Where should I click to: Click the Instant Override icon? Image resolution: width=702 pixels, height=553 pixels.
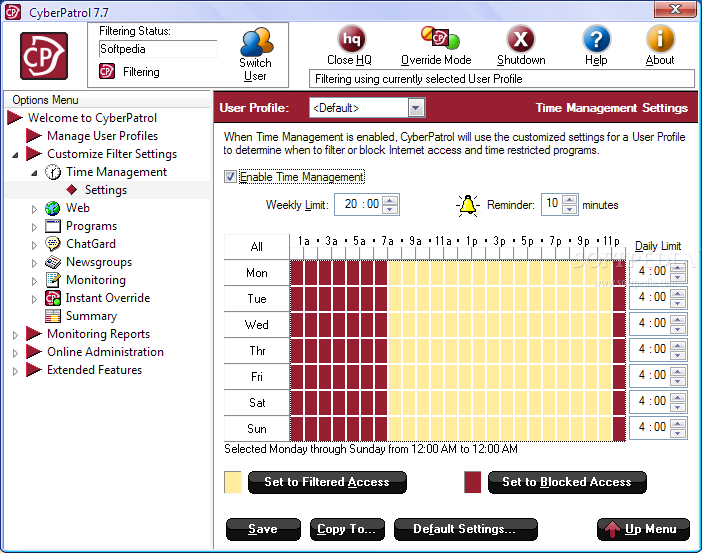(x=53, y=298)
